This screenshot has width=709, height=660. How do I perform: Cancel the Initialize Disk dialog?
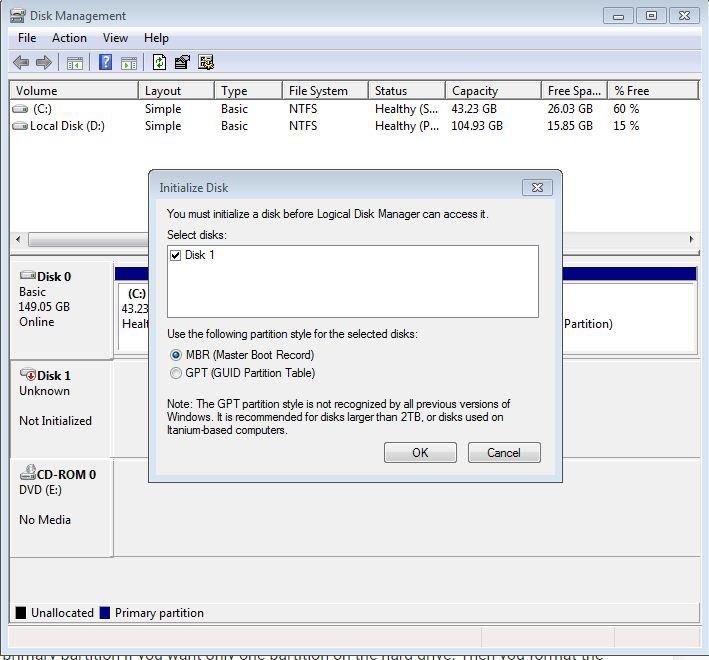(504, 452)
